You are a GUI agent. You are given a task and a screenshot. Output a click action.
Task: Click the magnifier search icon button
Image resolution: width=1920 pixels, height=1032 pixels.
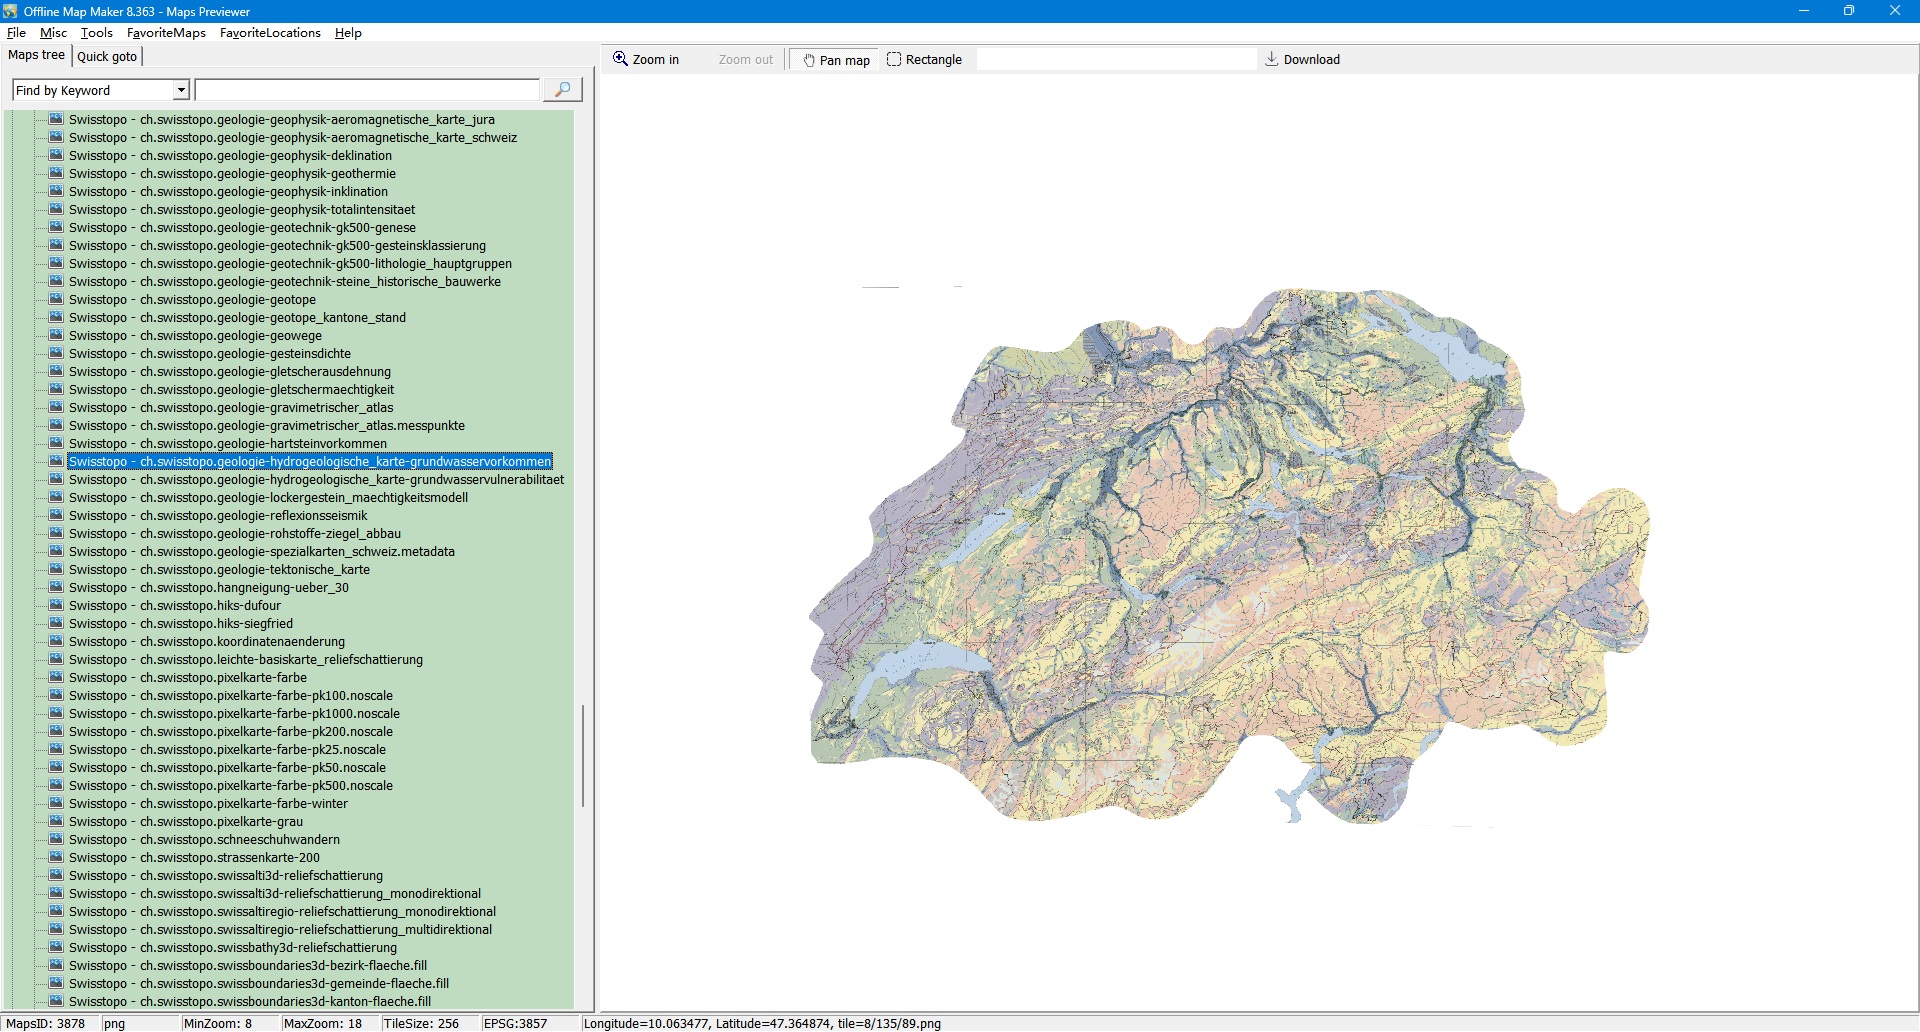562,90
